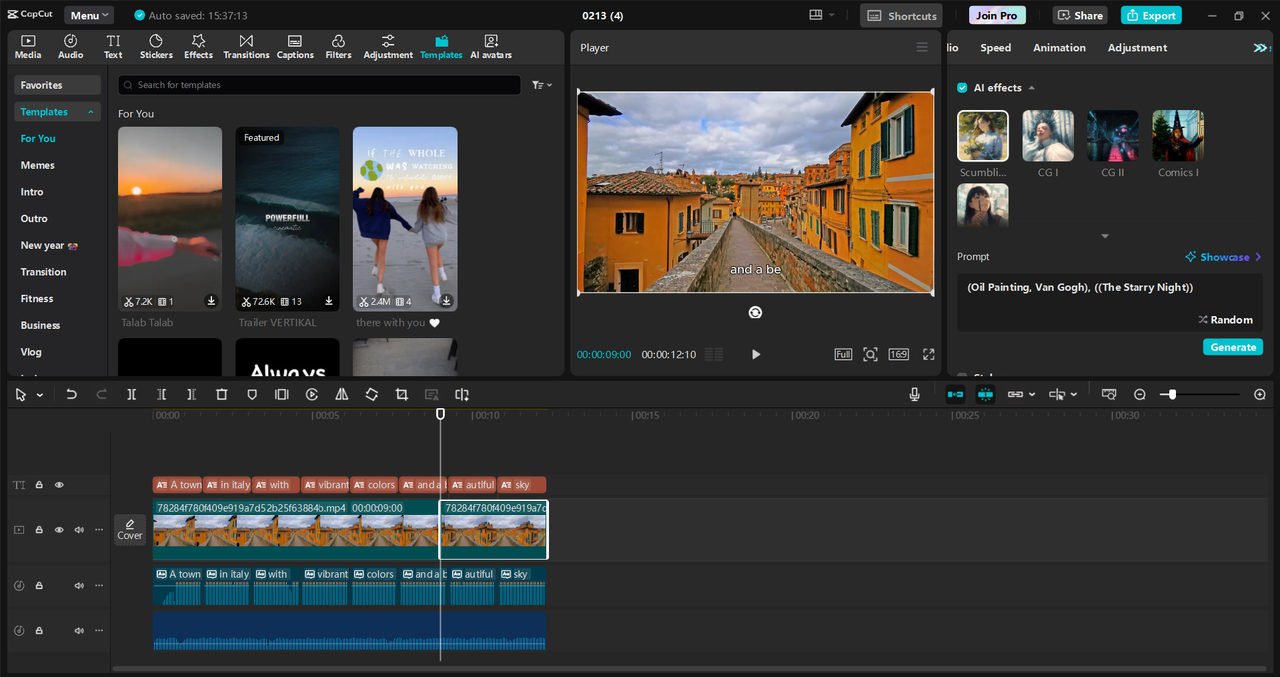Click the Random prompt button
Viewport: 1280px width, 677px height.
pyautogui.click(x=1225, y=320)
